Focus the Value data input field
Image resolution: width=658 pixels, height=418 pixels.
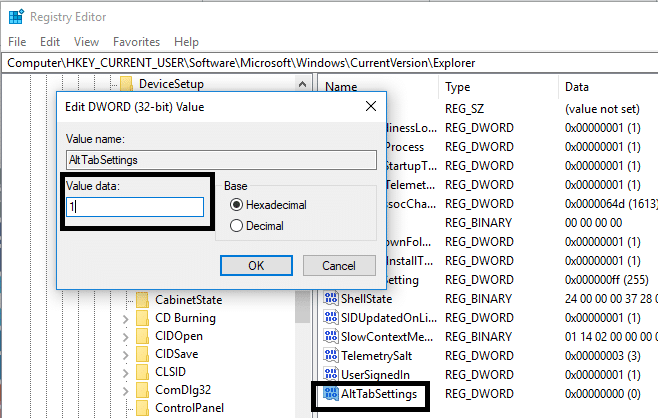tap(134, 207)
